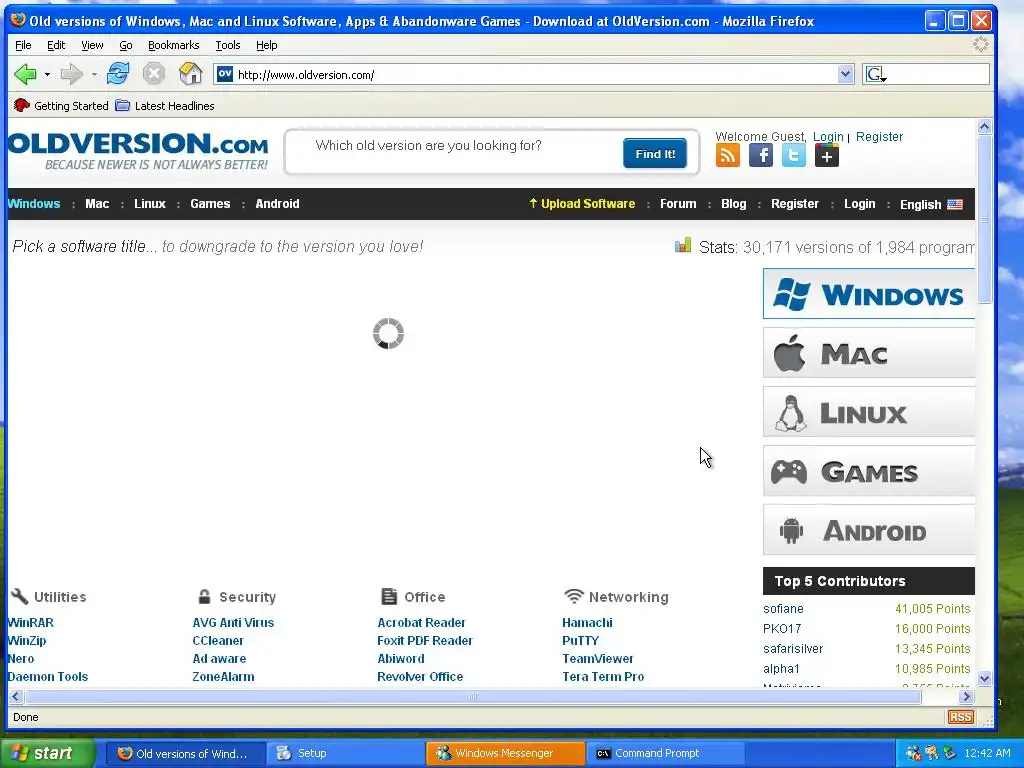Click the plus share icon
The height and width of the screenshot is (768, 1024).
coord(826,155)
